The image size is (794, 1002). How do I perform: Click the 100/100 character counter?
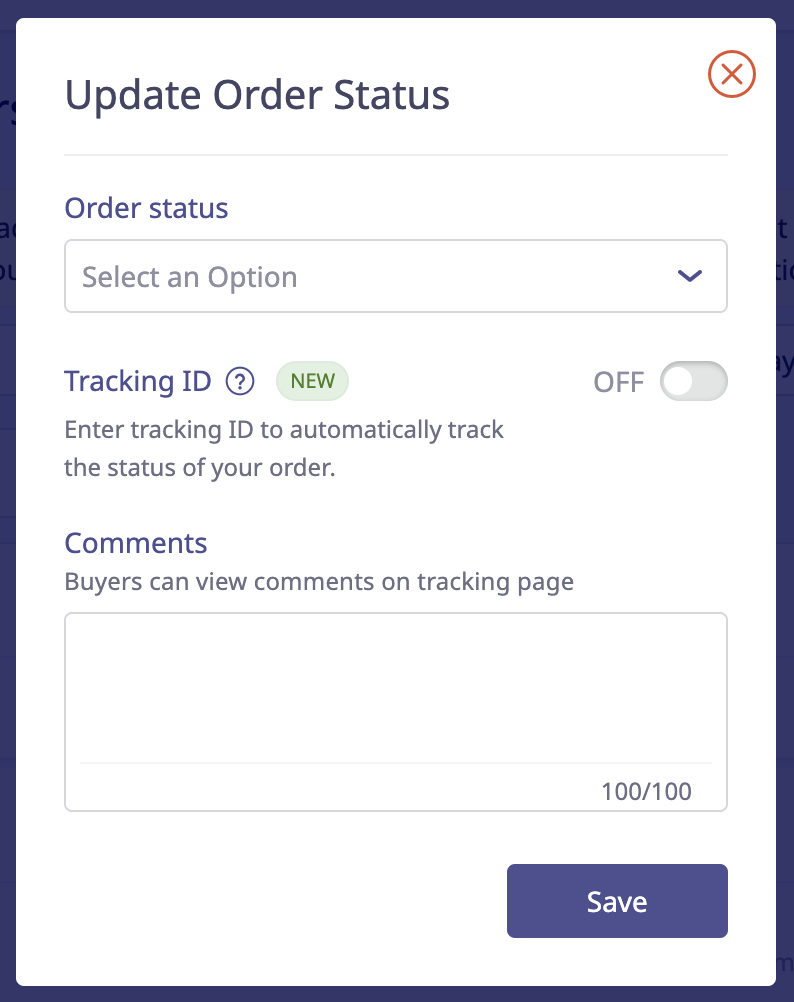(x=646, y=791)
